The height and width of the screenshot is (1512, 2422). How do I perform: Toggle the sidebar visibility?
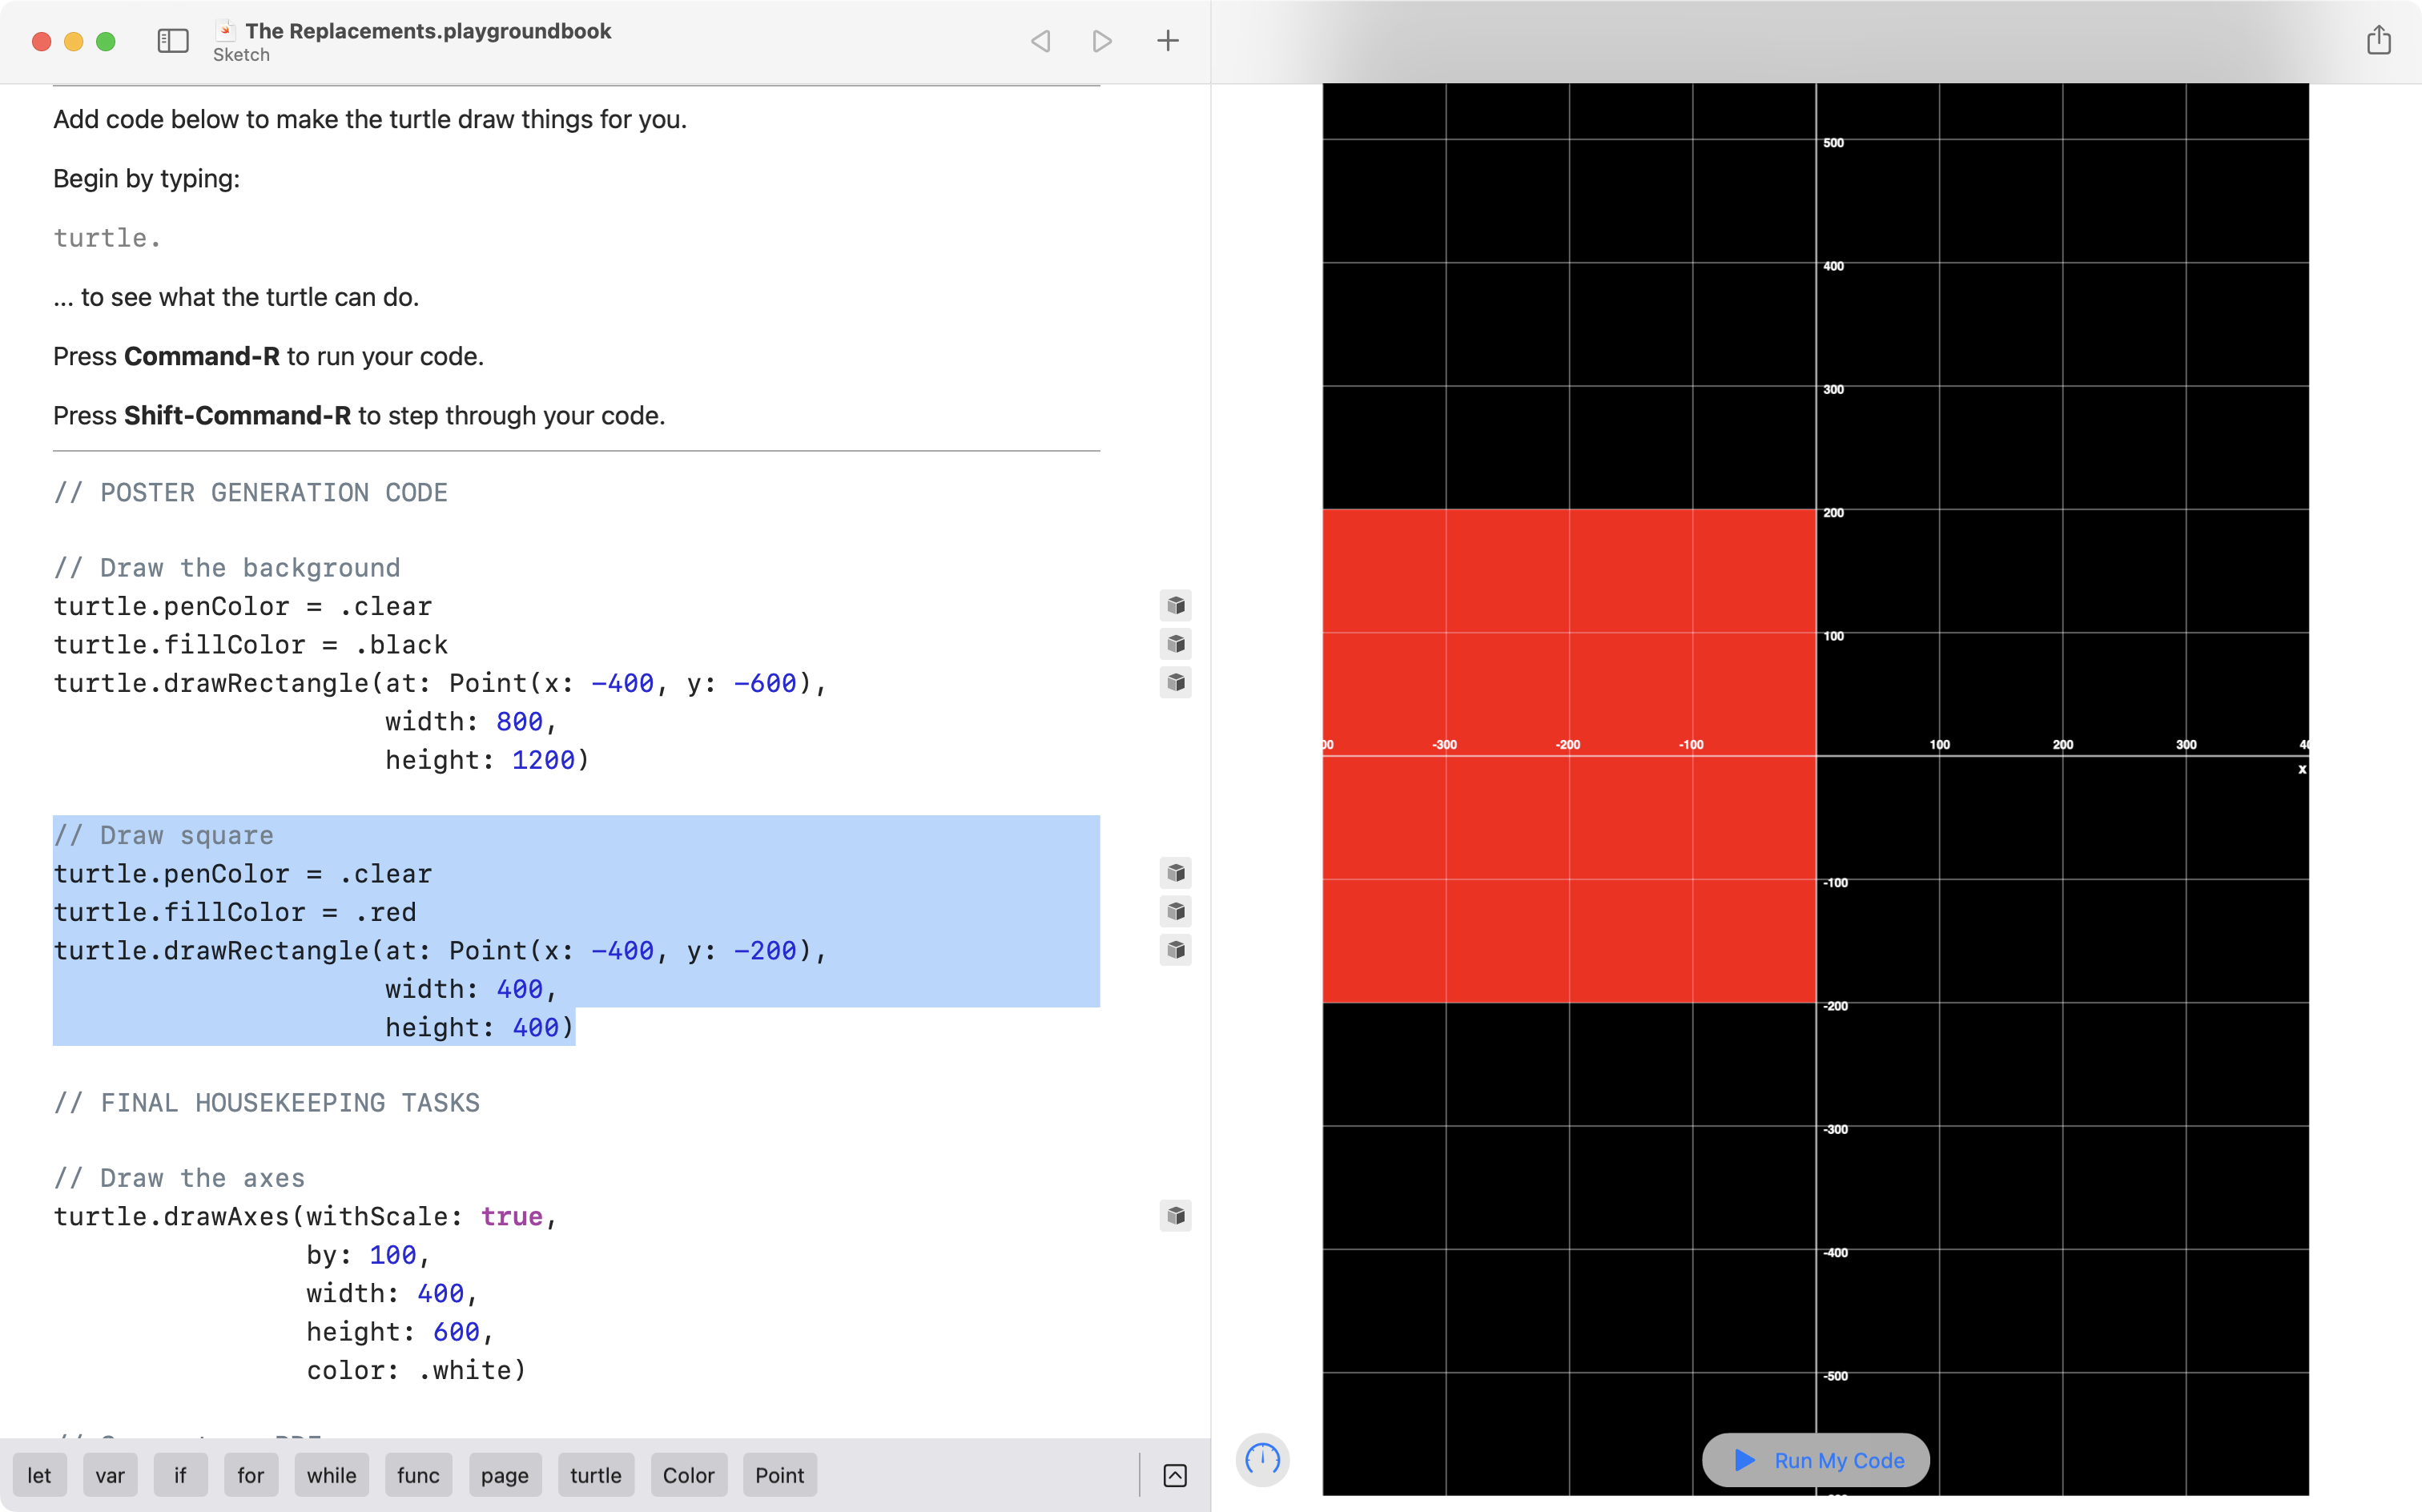pyautogui.click(x=172, y=41)
